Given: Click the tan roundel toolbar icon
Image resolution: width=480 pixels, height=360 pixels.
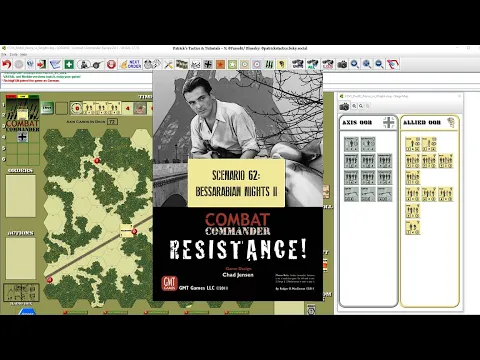Looking at the screenshot, I should 245,64.
